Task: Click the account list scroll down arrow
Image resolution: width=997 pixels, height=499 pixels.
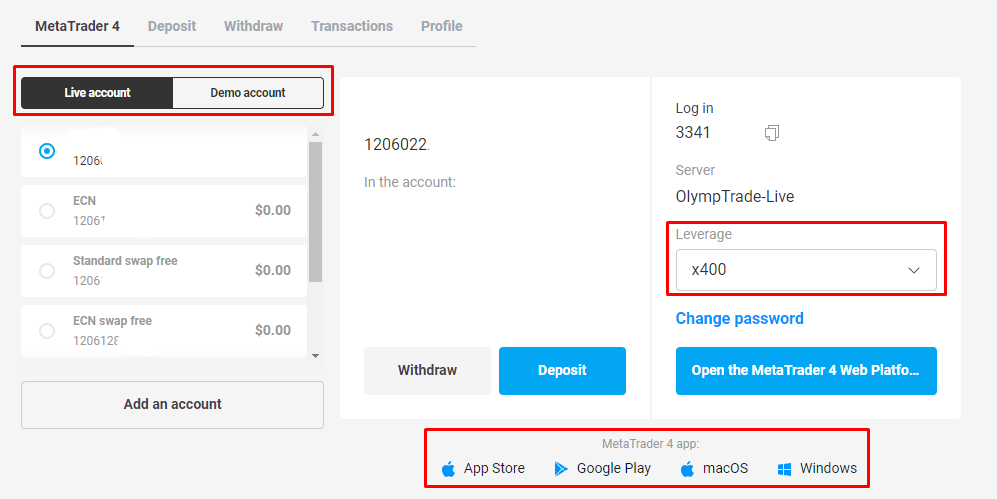Action: click(x=315, y=356)
